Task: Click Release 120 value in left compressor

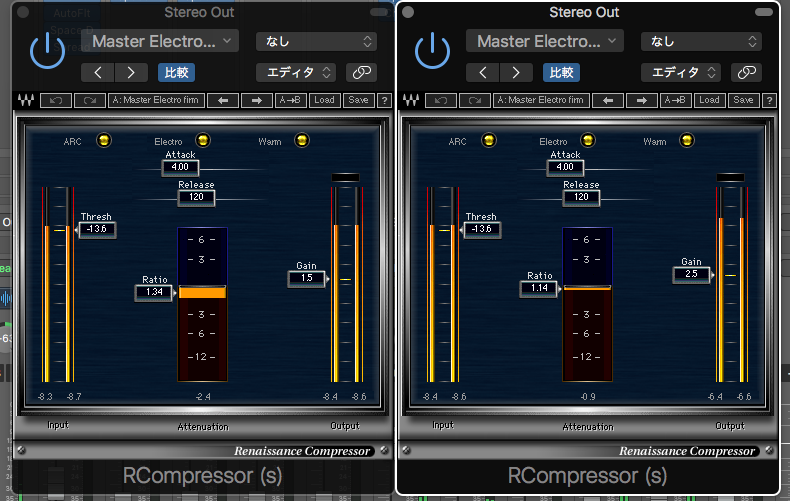Action: coord(196,197)
